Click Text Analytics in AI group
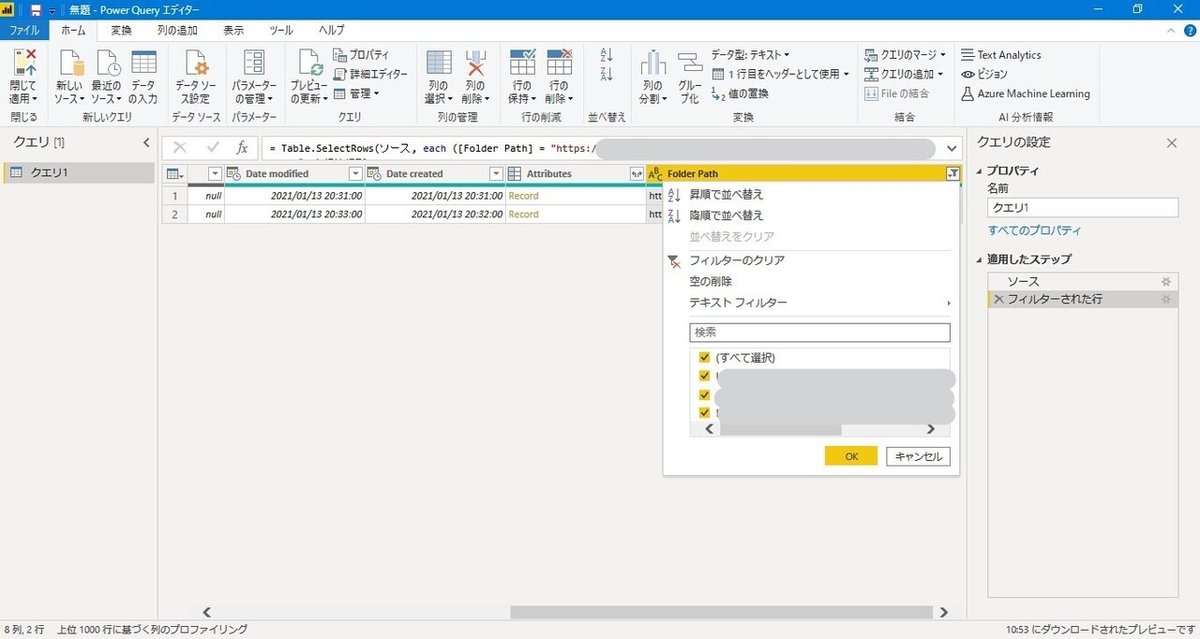 click(x=1001, y=55)
